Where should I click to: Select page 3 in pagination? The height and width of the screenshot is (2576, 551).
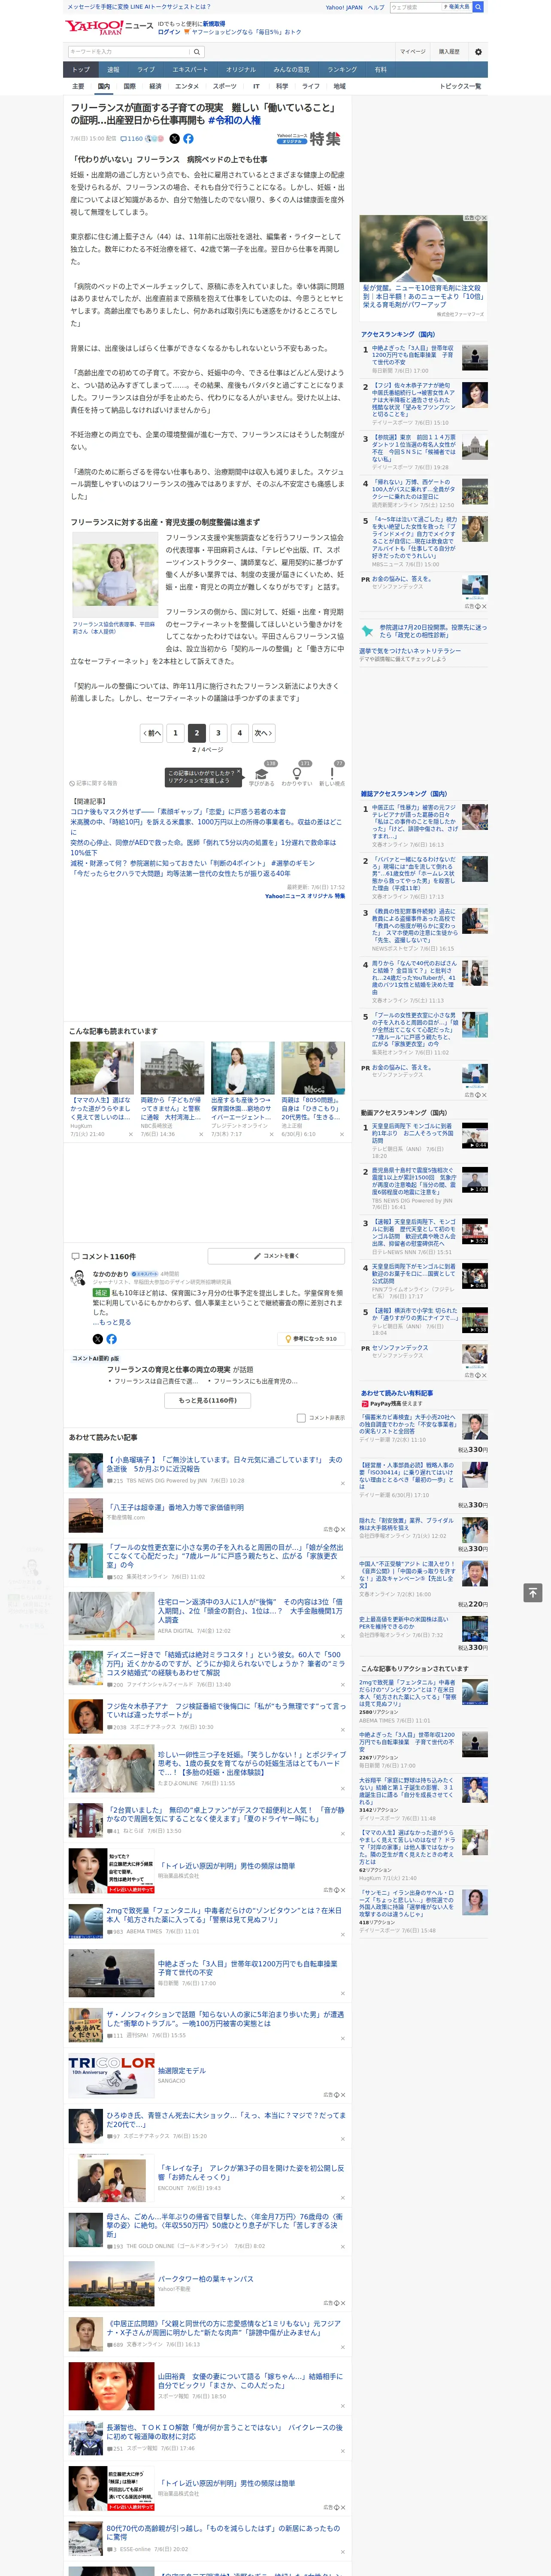(218, 733)
